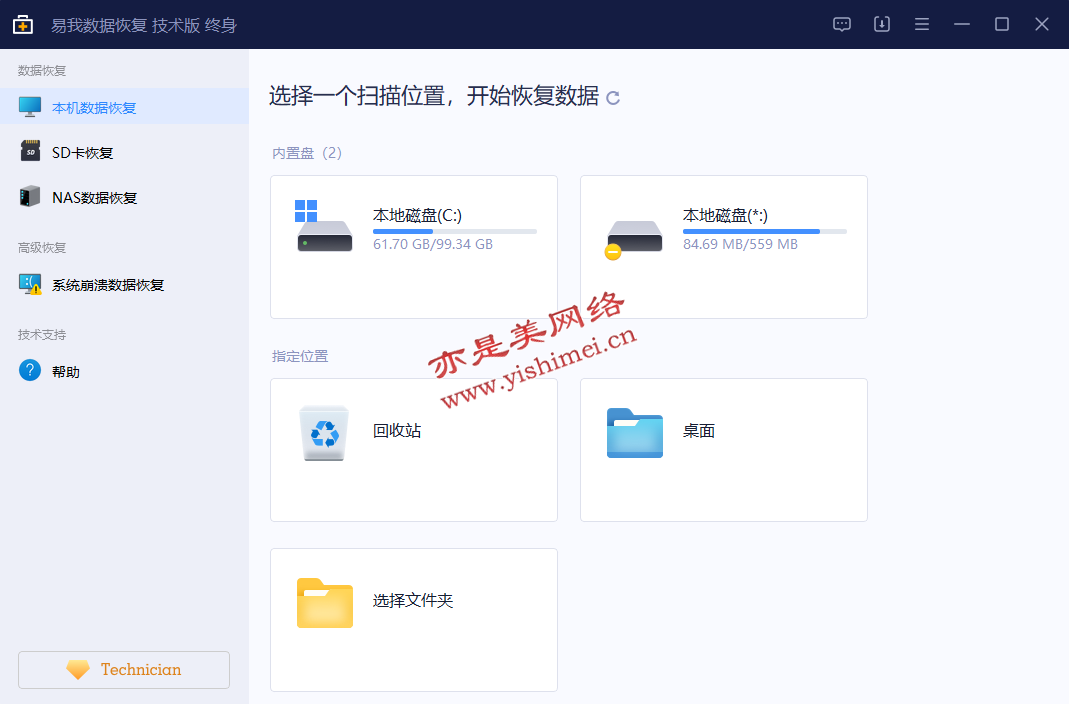This screenshot has height=704, width=1069.
Task: Click the import/download icon in title bar
Action: coord(882,24)
